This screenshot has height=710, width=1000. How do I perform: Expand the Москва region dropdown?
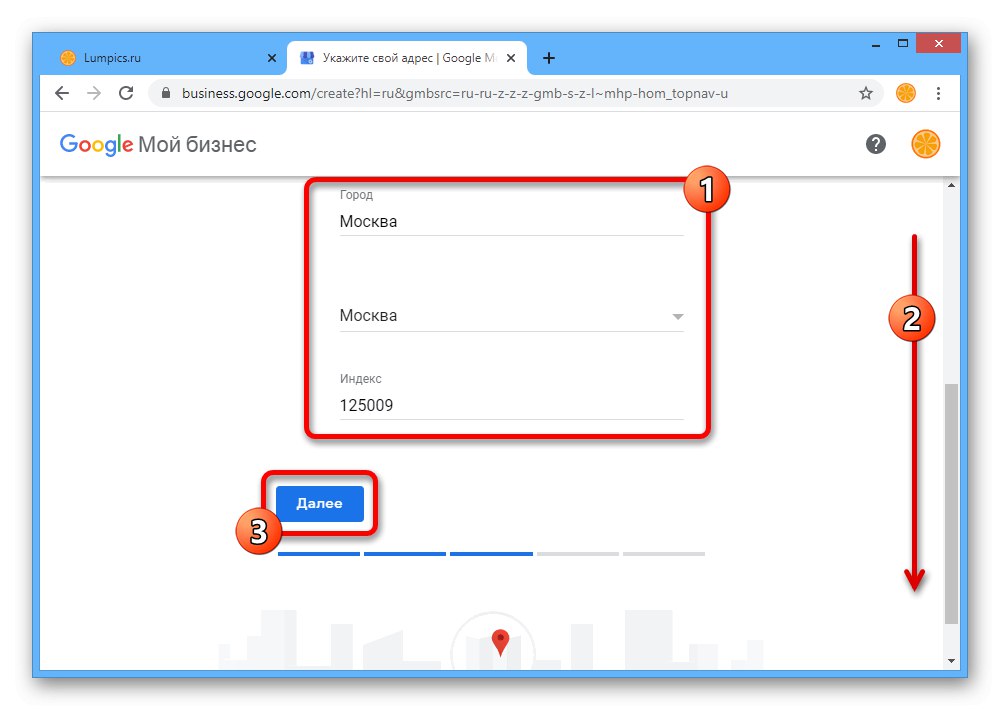(511, 316)
